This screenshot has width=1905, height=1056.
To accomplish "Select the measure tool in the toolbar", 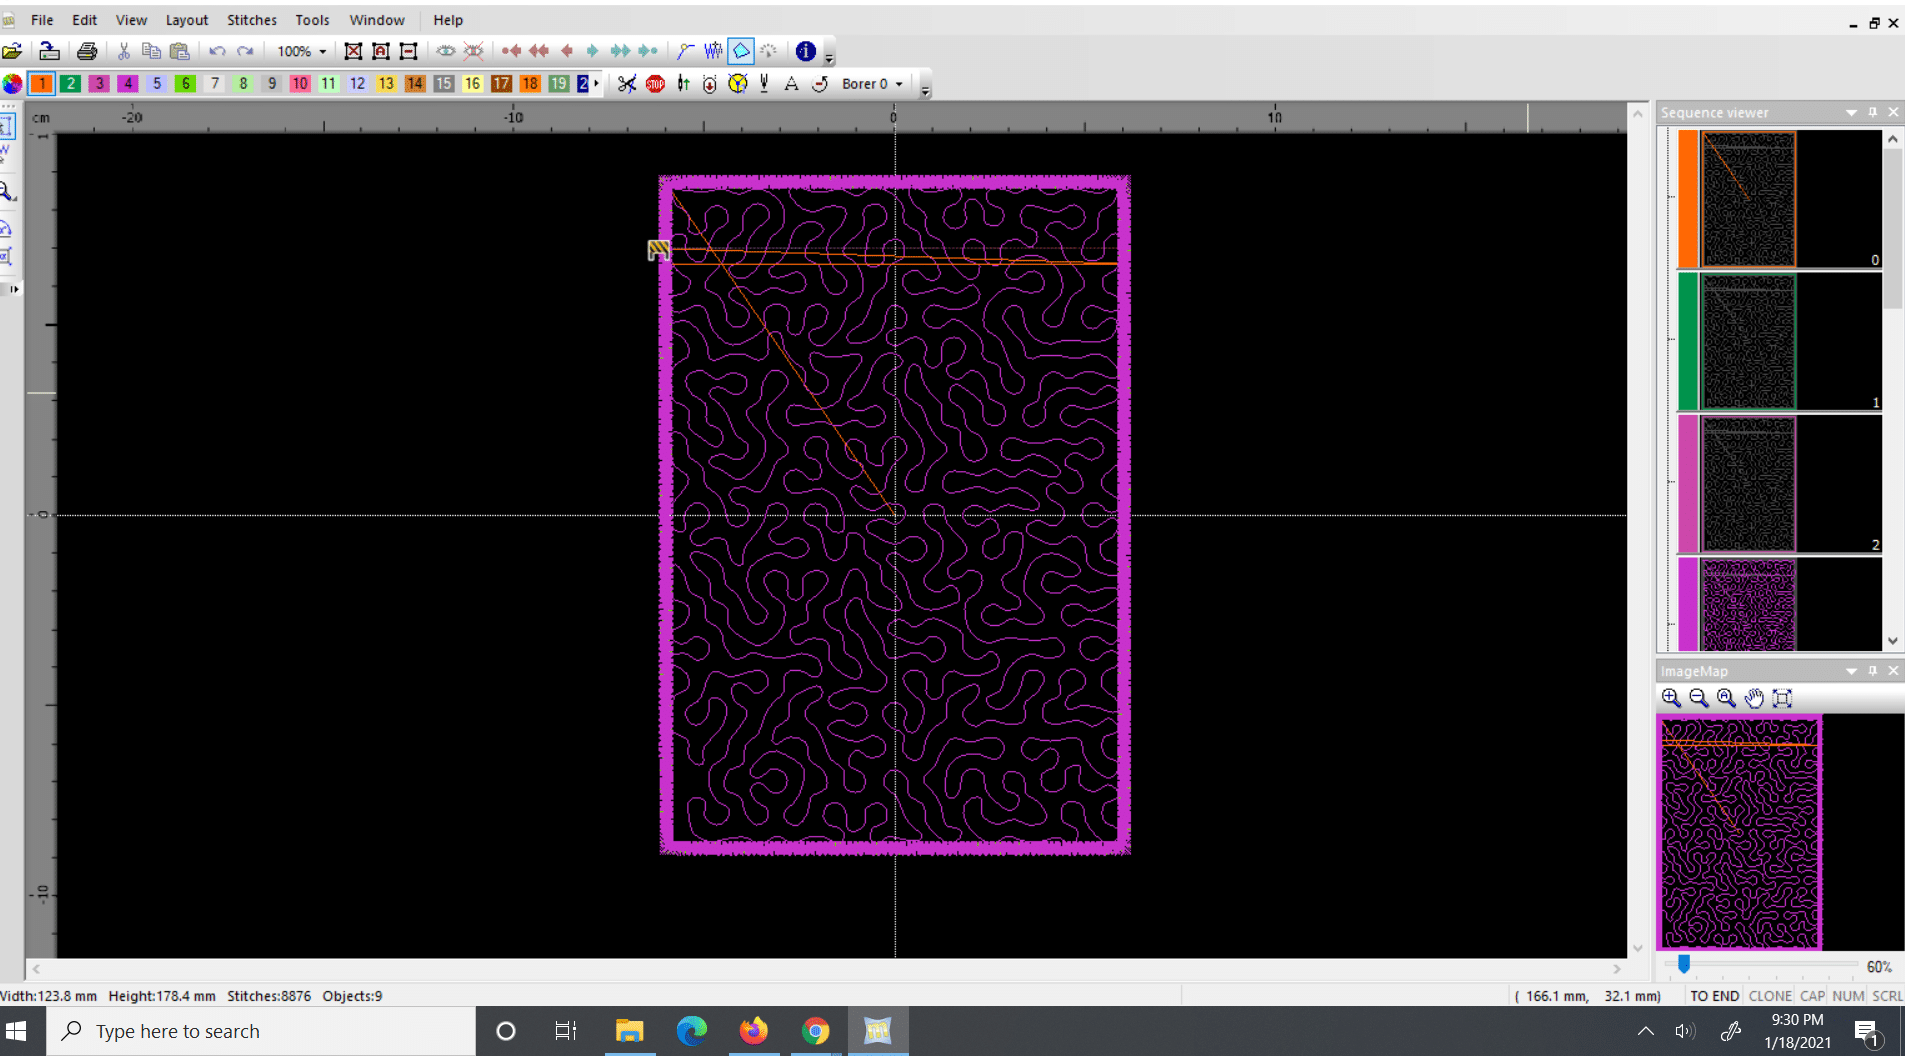I will click(684, 51).
